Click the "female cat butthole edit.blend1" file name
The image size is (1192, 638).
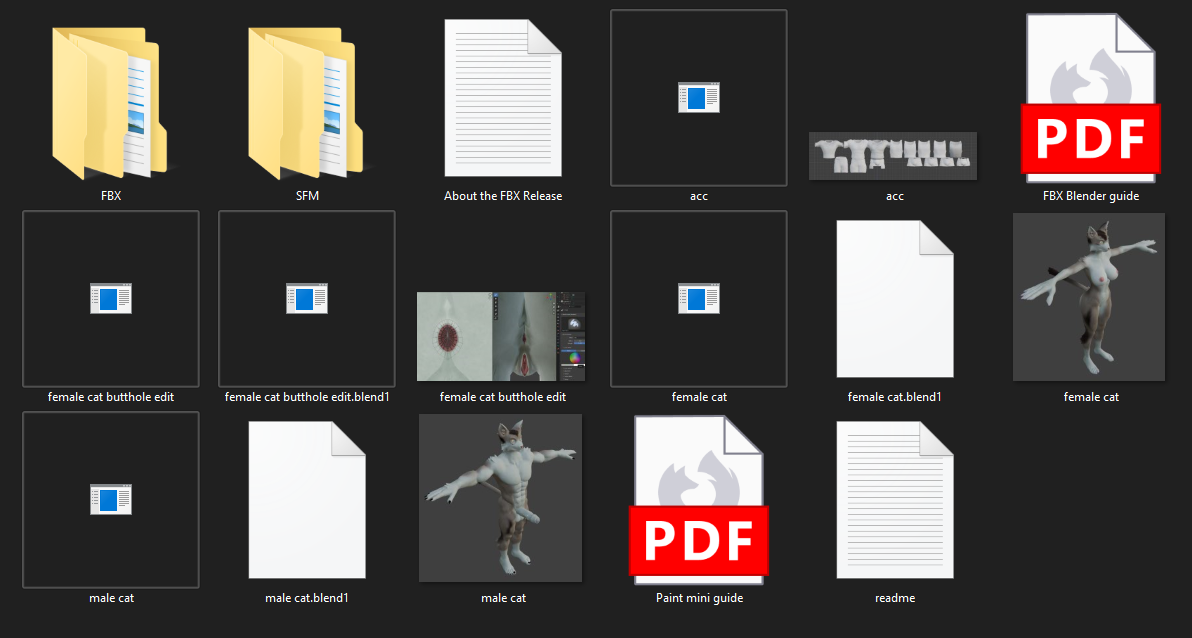coord(307,396)
